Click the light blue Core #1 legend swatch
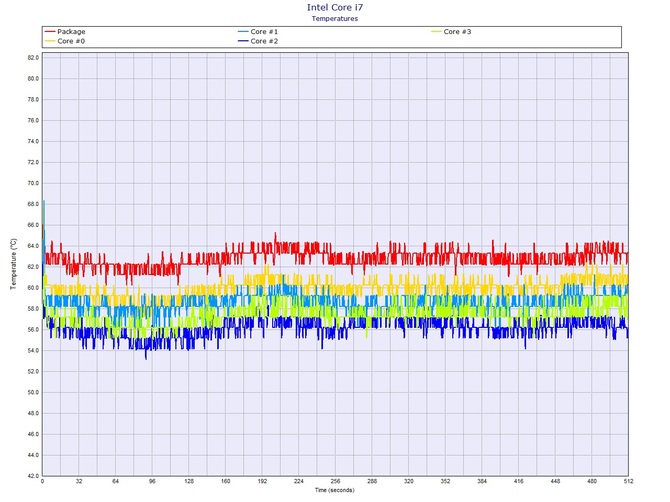Image resolution: width=670 pixels, height=502 pixels. click(x=243, y=32)
